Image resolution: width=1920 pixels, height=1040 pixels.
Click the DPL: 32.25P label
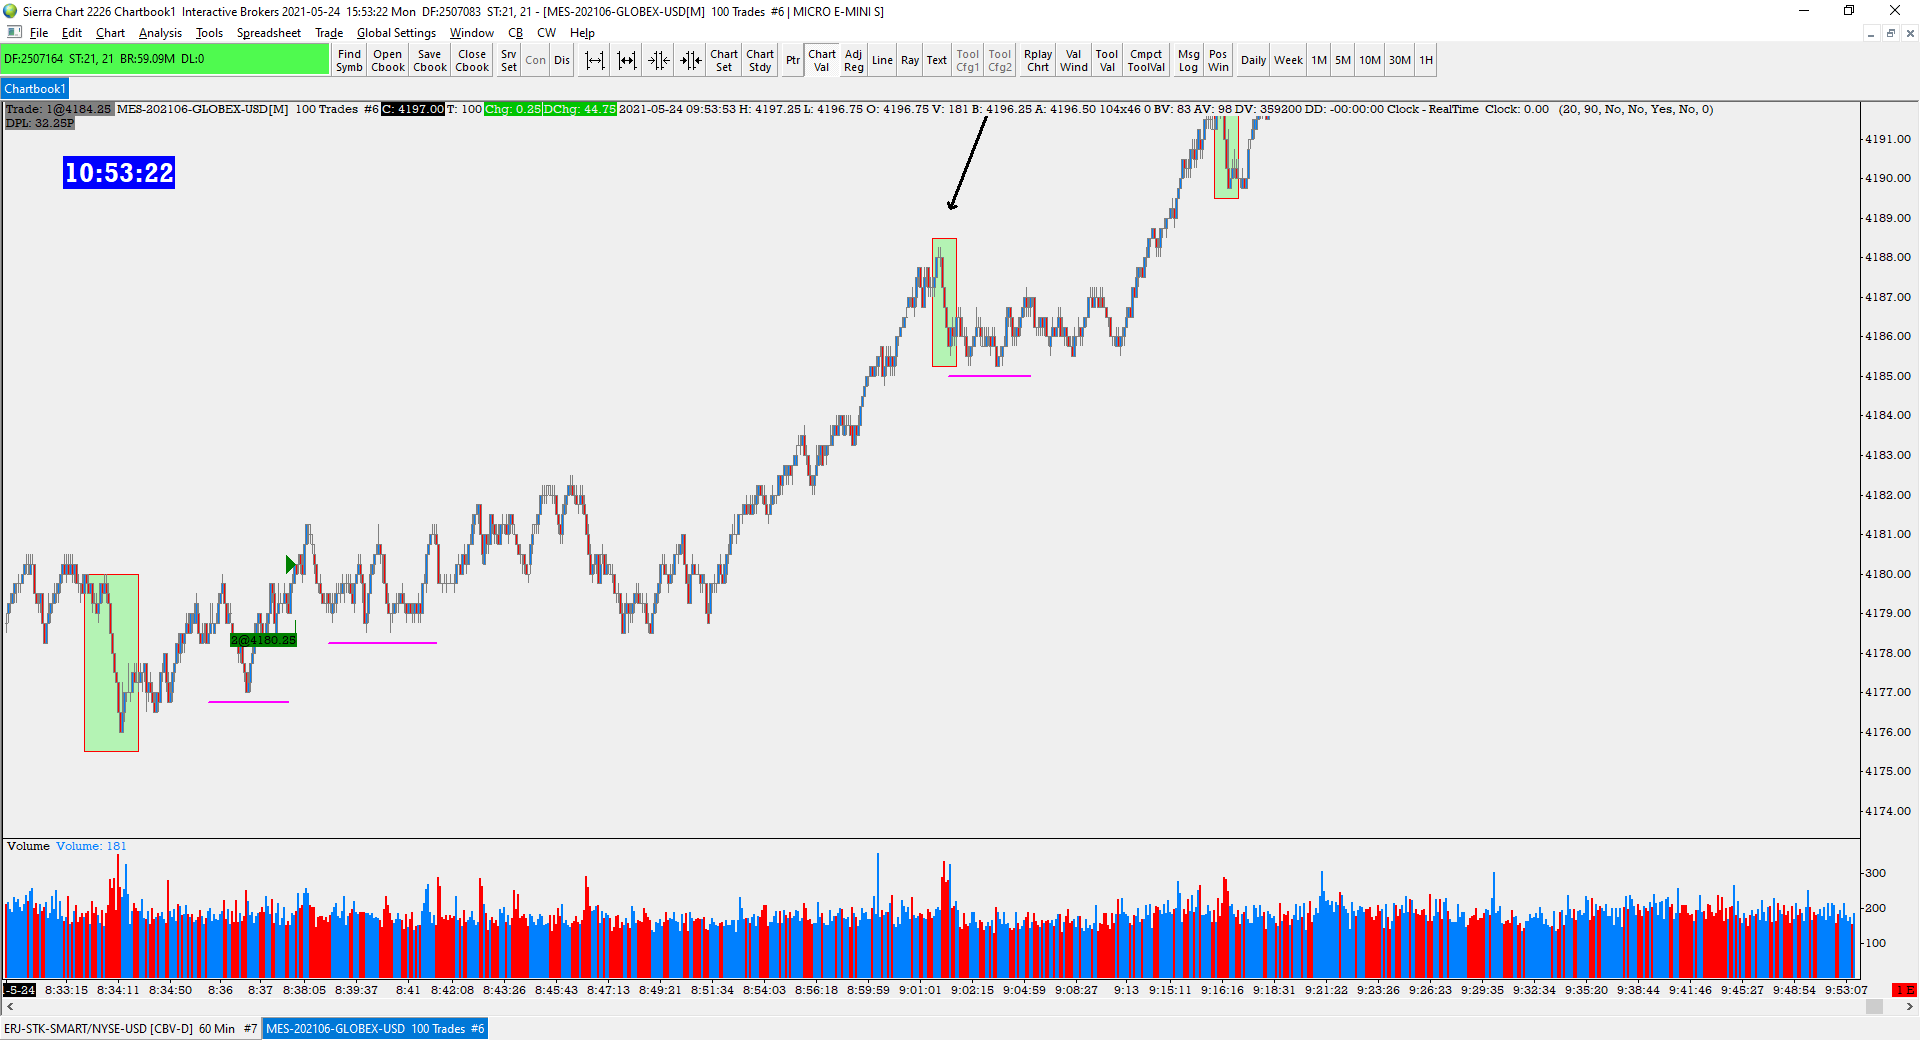pos(40,123)
